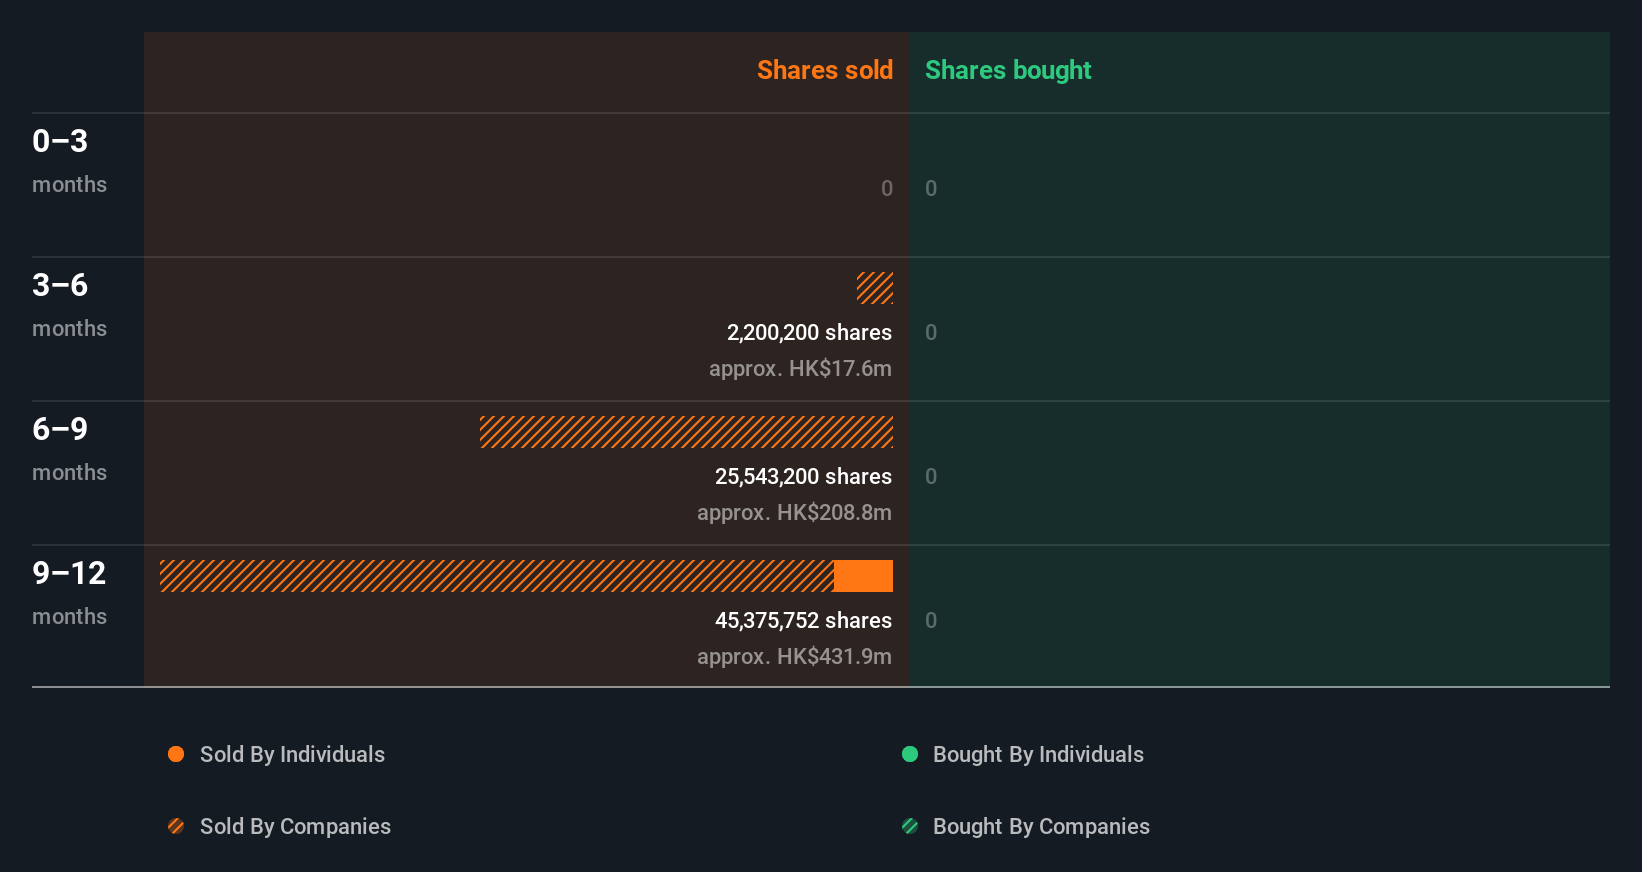Select the Sold By Companies legend label
The width and height of the screenshot is (1642, 872).
295,826
